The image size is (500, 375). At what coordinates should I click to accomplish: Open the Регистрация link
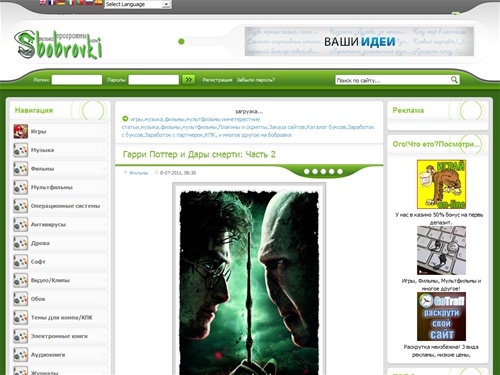click(217, 80)
